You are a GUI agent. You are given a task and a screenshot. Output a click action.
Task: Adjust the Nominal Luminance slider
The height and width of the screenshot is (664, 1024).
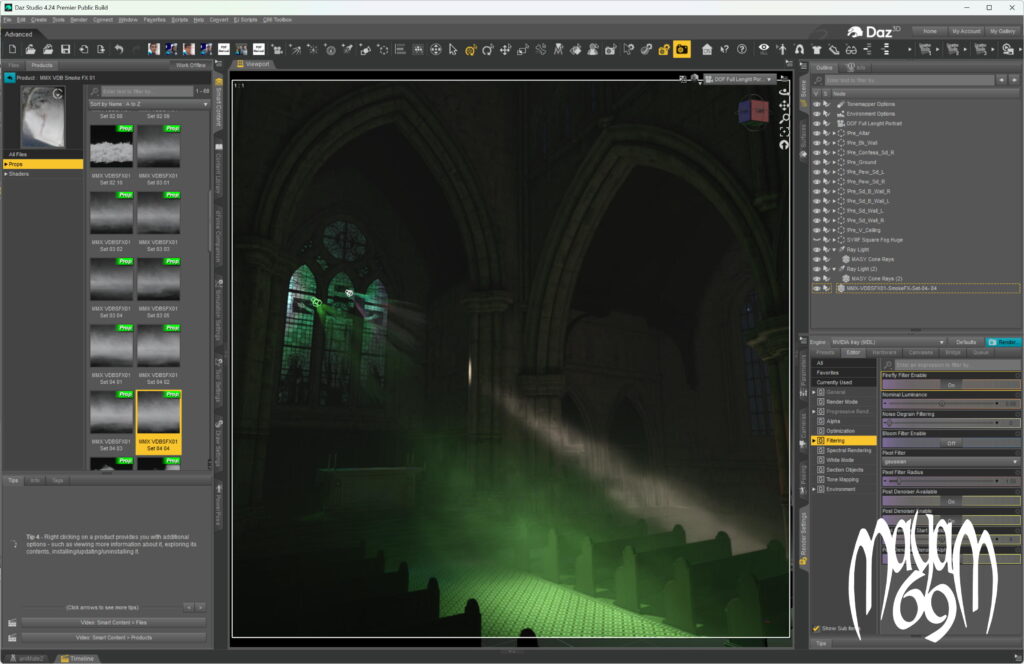[942, 404]
